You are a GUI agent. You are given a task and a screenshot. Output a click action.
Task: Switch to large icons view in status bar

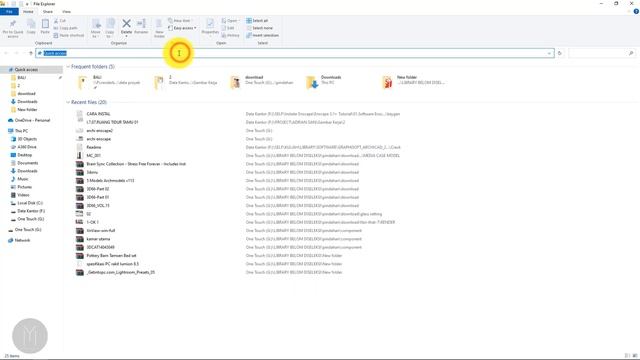[634, 356]
